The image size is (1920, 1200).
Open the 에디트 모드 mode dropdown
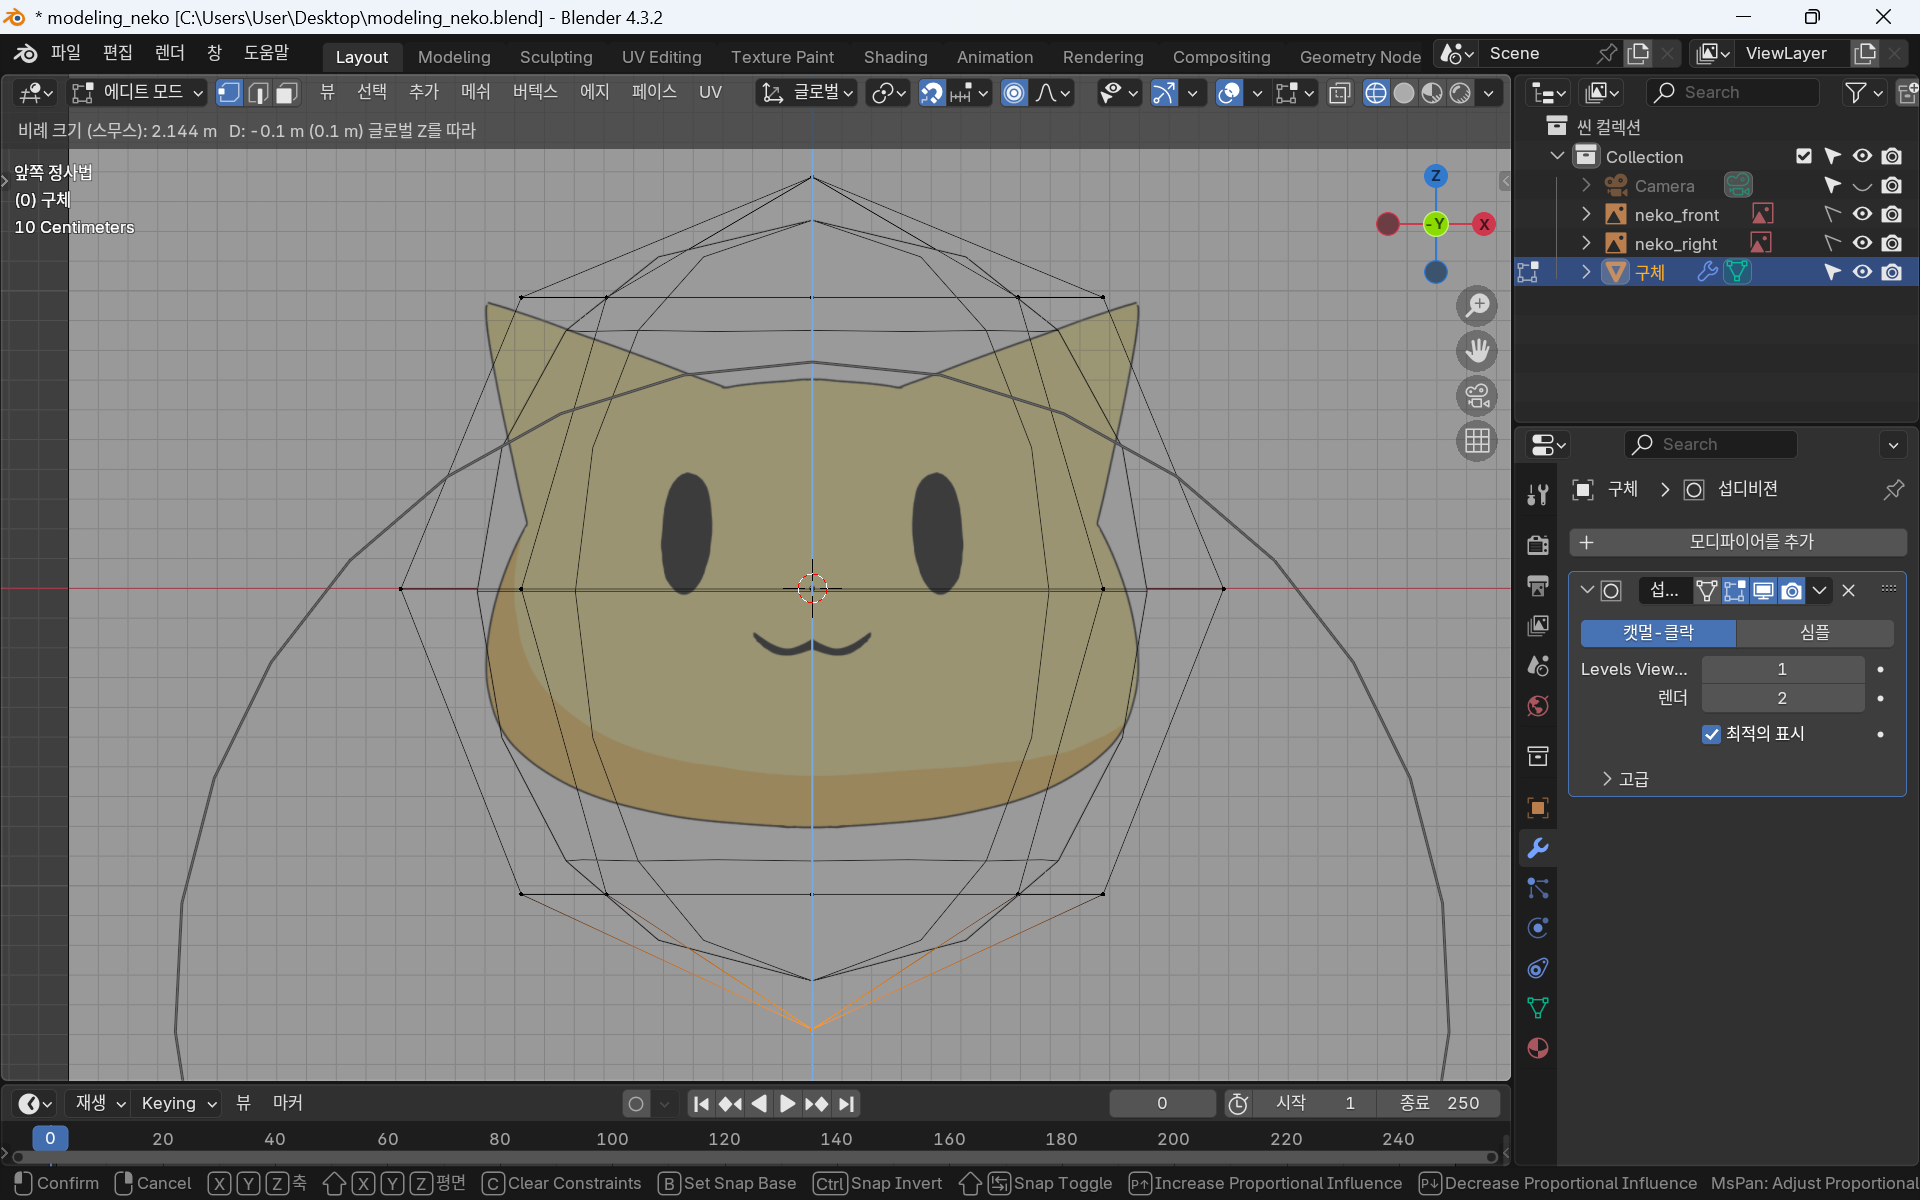(138, 93)
